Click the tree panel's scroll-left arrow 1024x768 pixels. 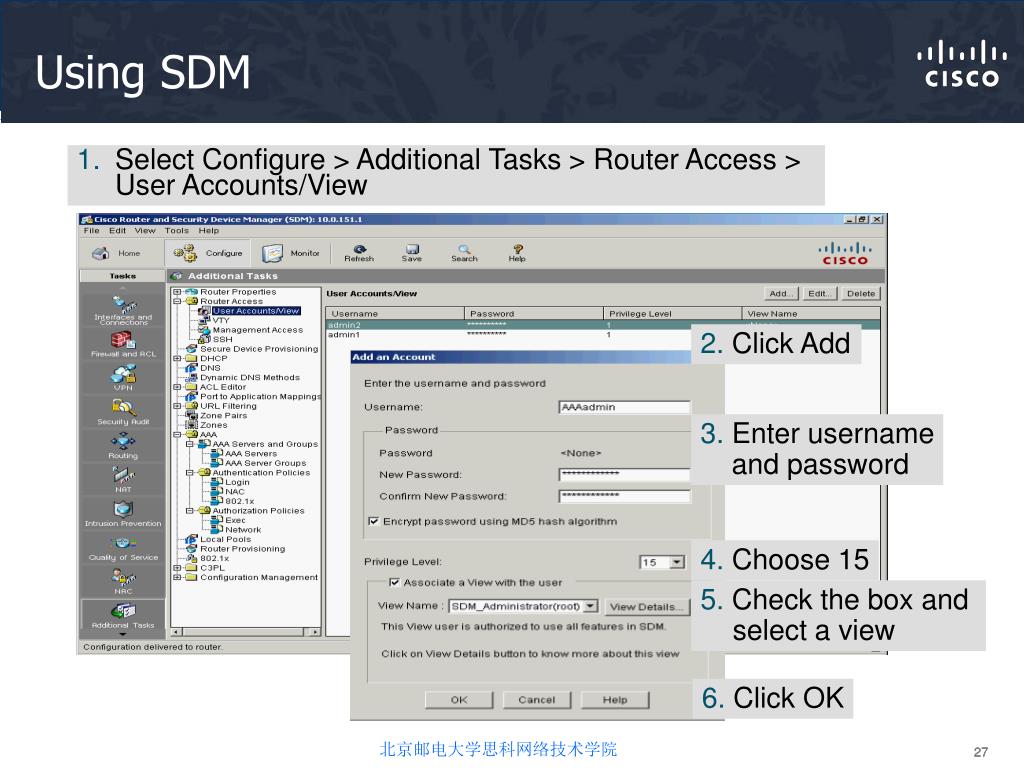[176, 632]
